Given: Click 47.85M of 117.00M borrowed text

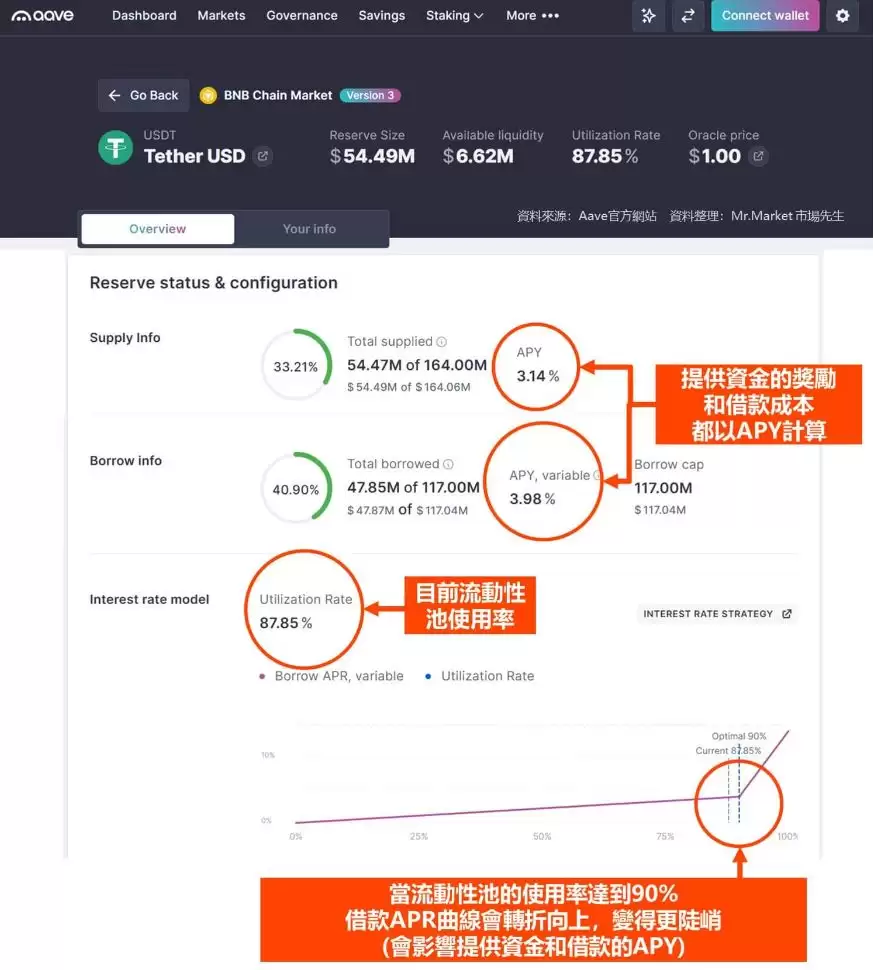Looking at the screenshot, I should (413, 487).
